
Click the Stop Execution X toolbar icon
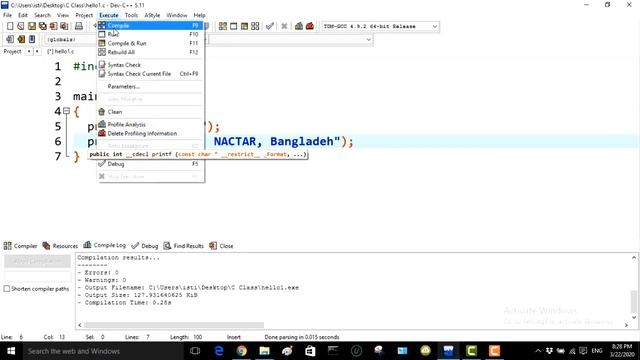coord(284,26)
